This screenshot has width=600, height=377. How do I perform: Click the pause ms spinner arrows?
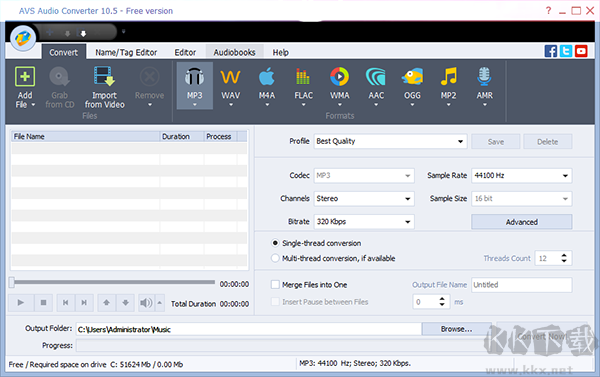pos(442,302)
